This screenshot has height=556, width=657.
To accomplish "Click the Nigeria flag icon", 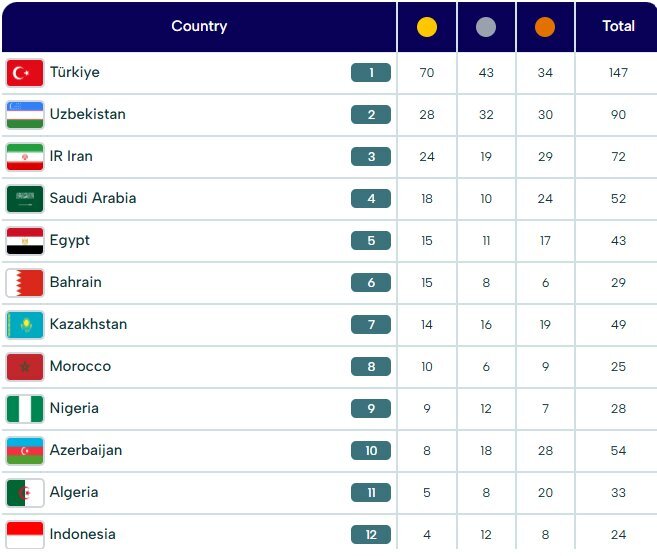I will [x=25, y=409].
